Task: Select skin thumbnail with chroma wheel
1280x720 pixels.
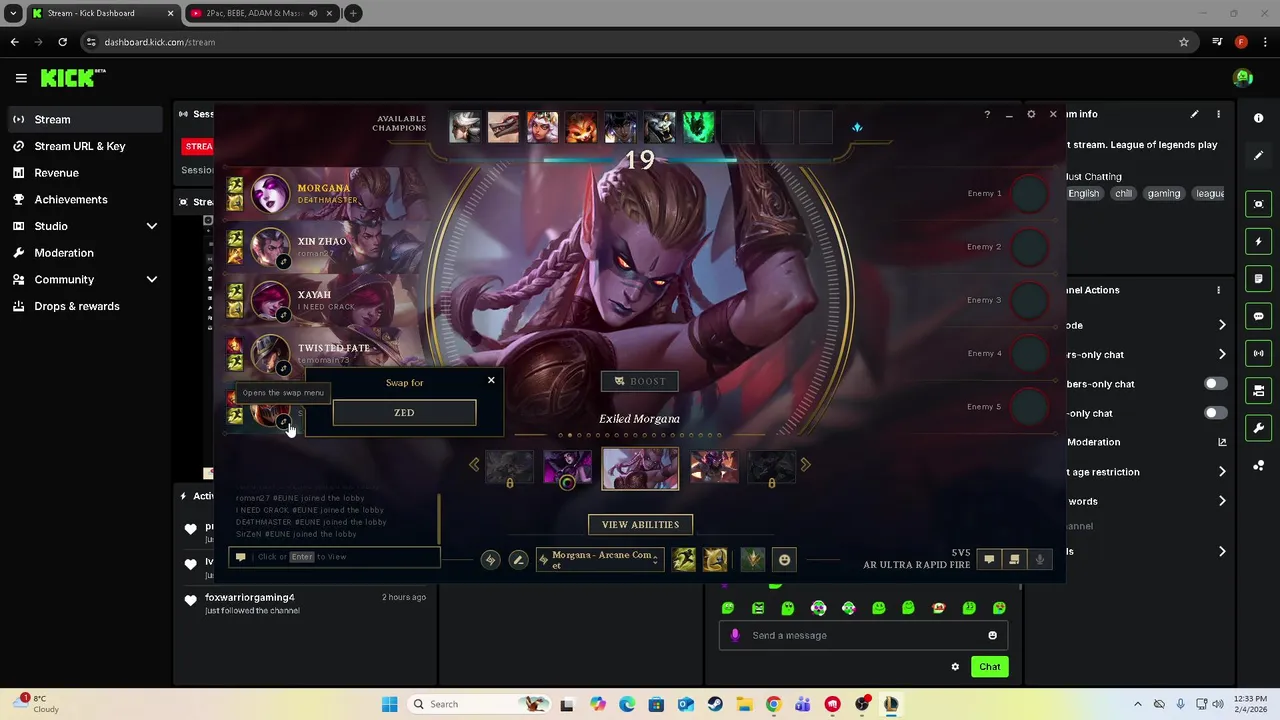Action: [x=567, y=468]
